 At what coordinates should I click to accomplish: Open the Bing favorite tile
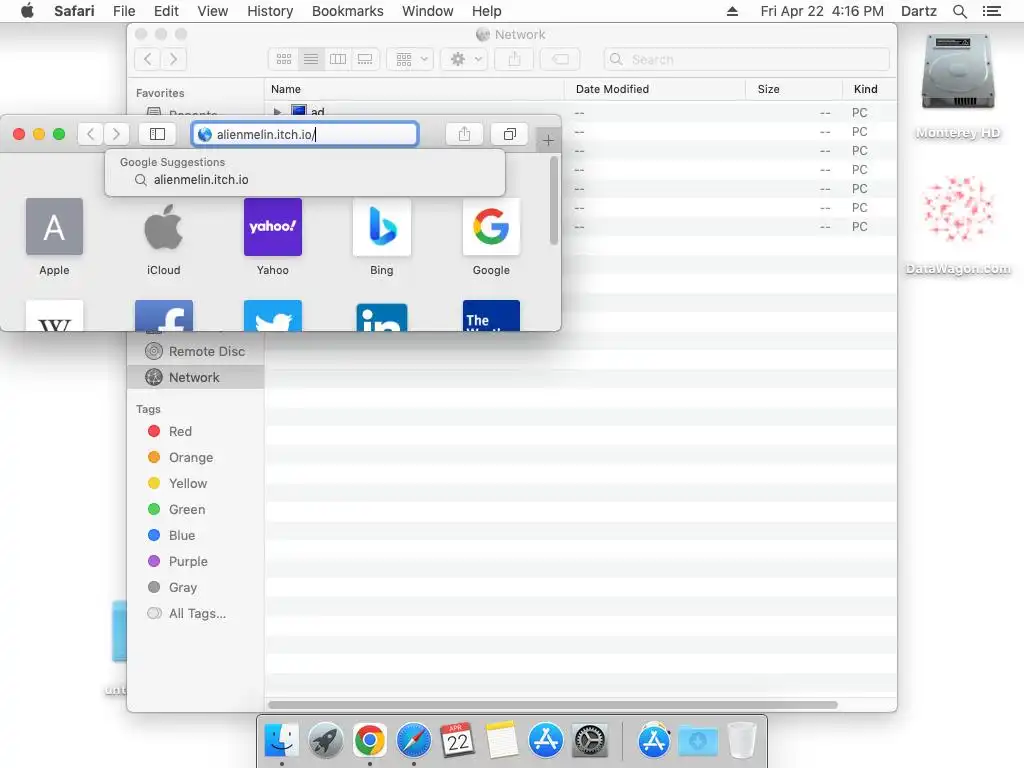382,236
